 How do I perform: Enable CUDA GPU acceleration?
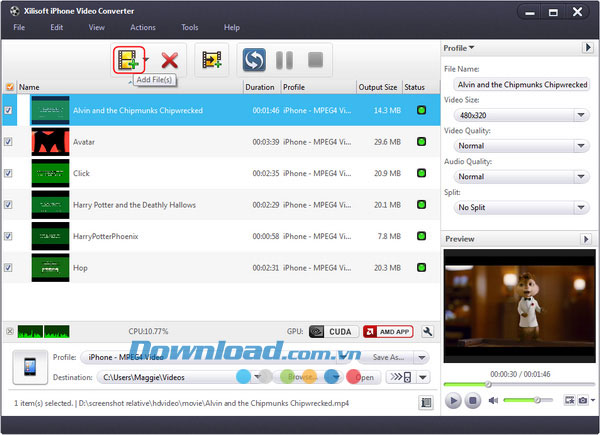click(330, 332)
